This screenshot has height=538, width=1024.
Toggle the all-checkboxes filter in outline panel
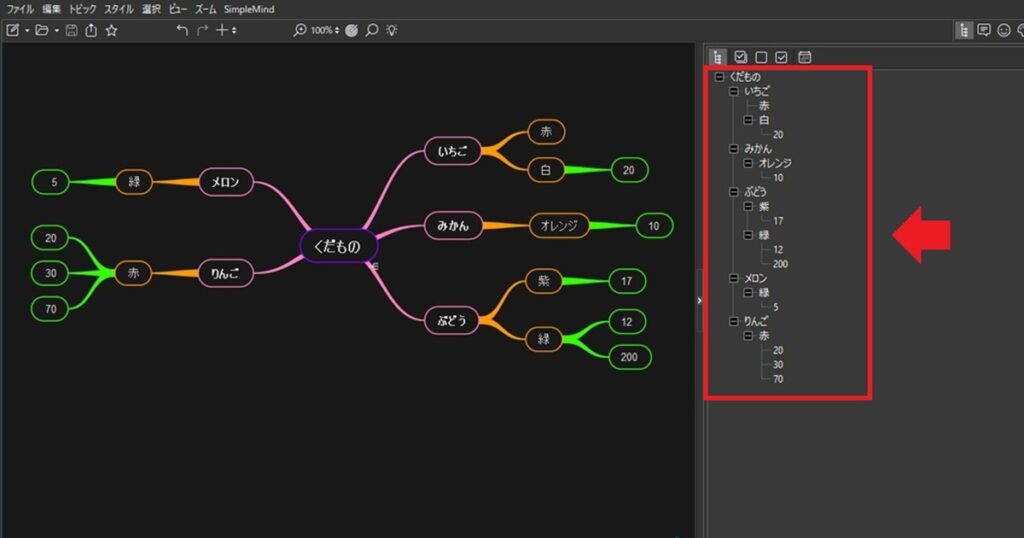[x=740, y=57]
